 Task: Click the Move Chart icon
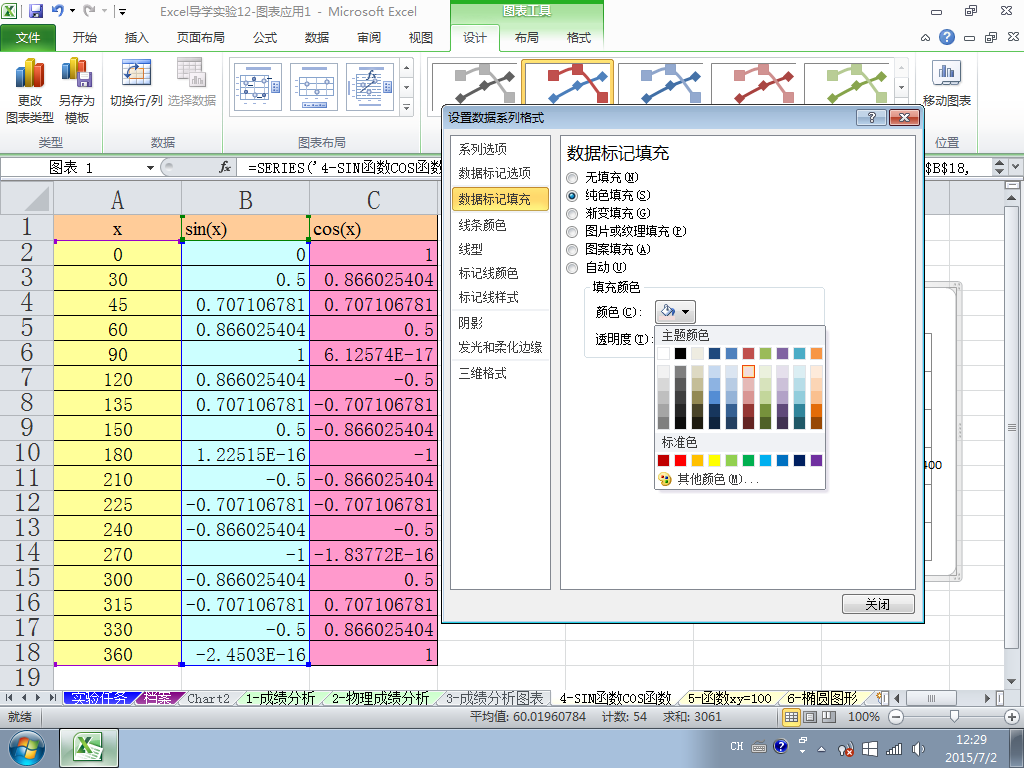[946, 74]
